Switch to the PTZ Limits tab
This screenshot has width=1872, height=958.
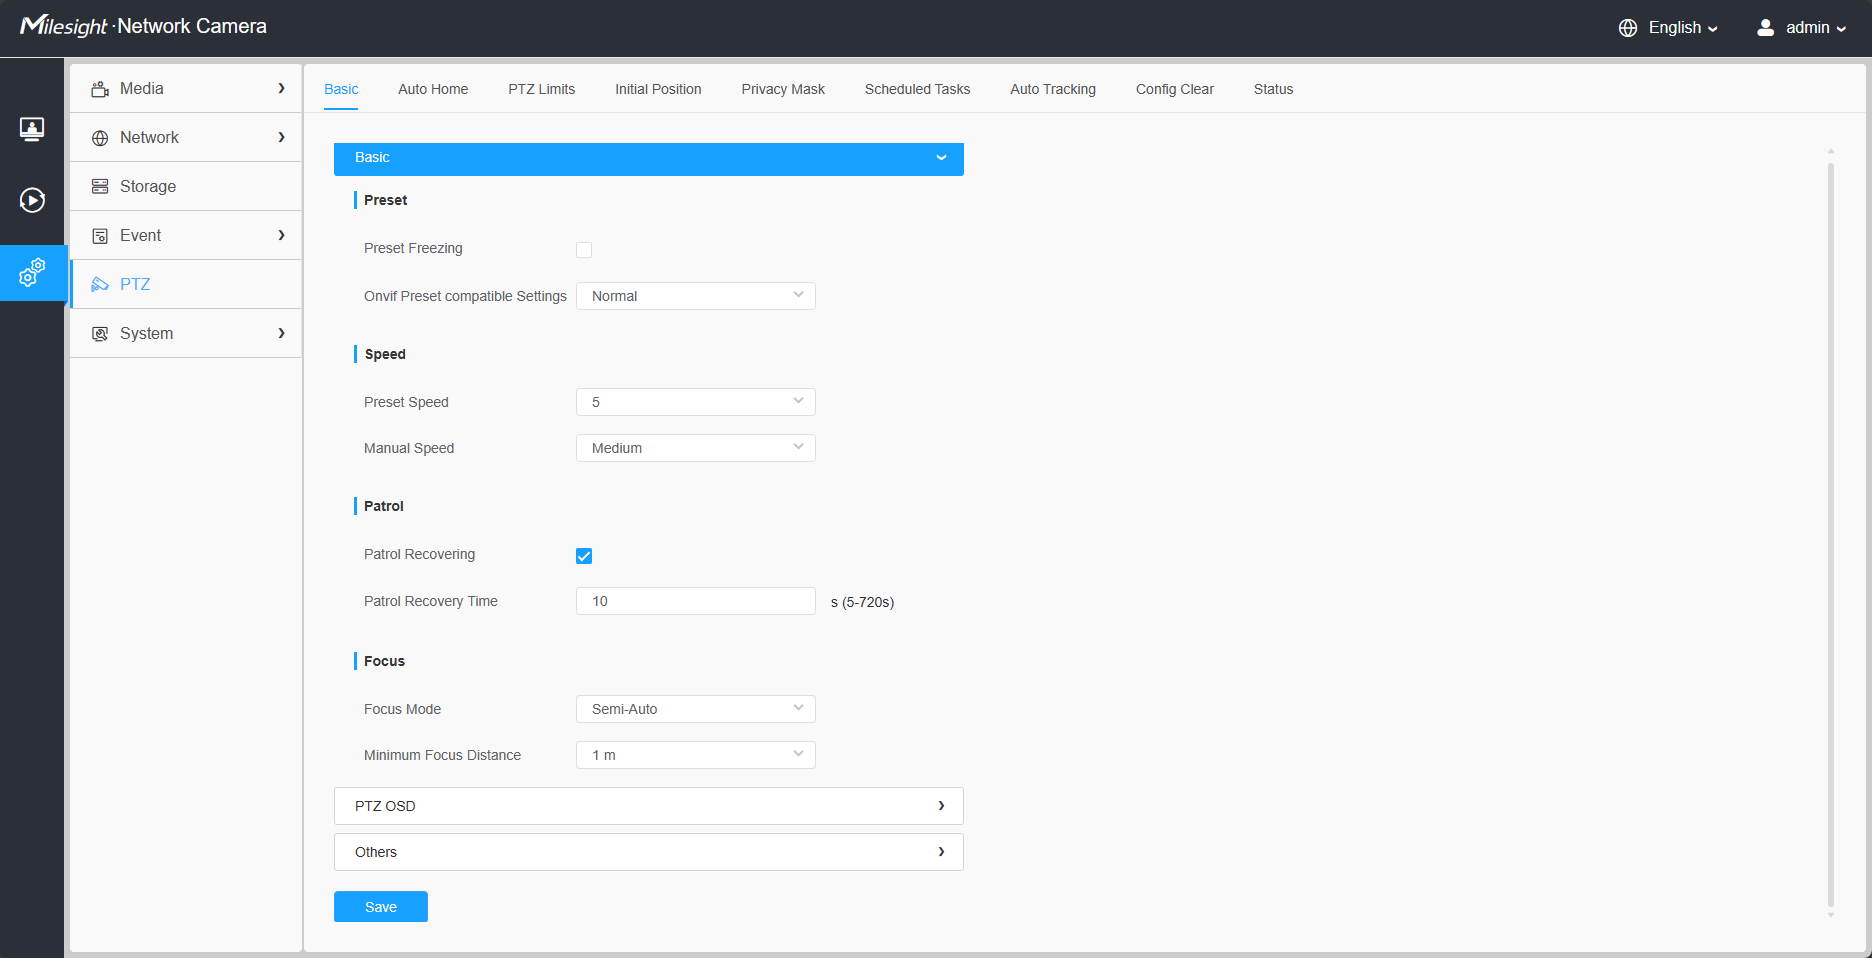[542, 89]
